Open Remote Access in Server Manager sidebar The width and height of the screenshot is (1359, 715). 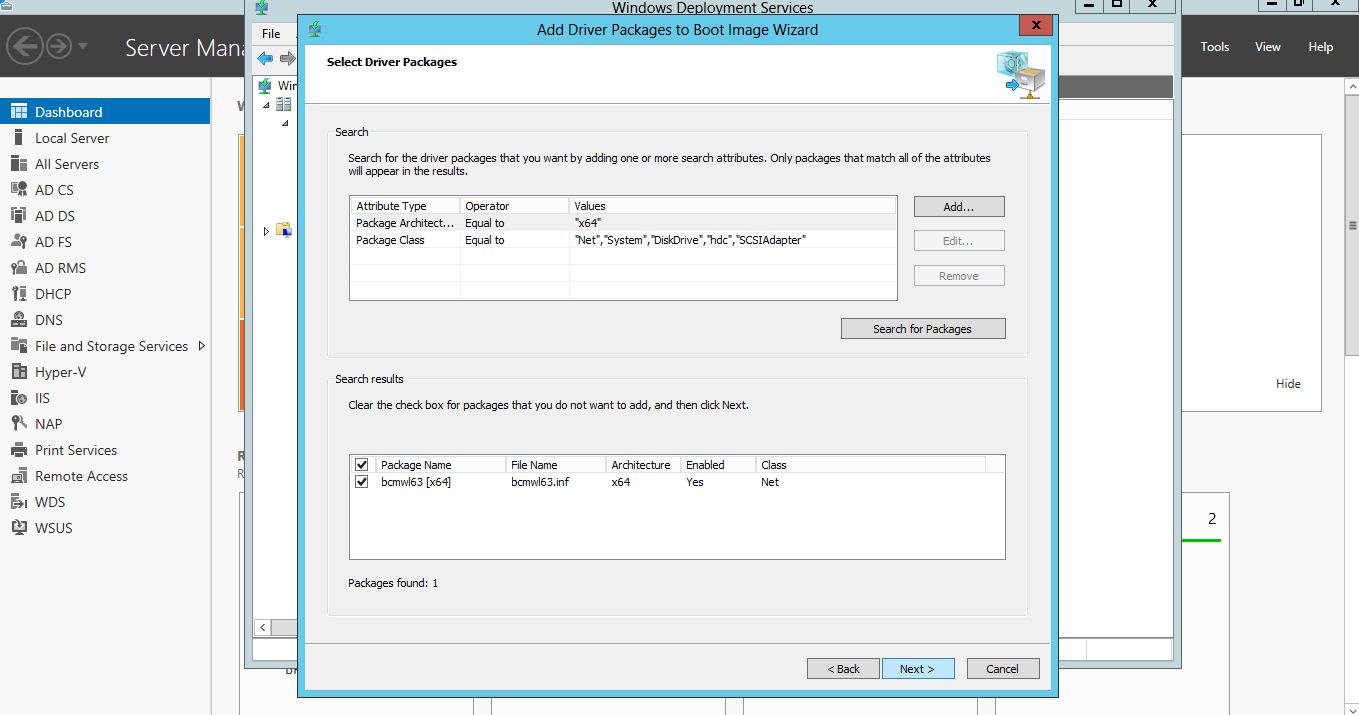[105, 476]
